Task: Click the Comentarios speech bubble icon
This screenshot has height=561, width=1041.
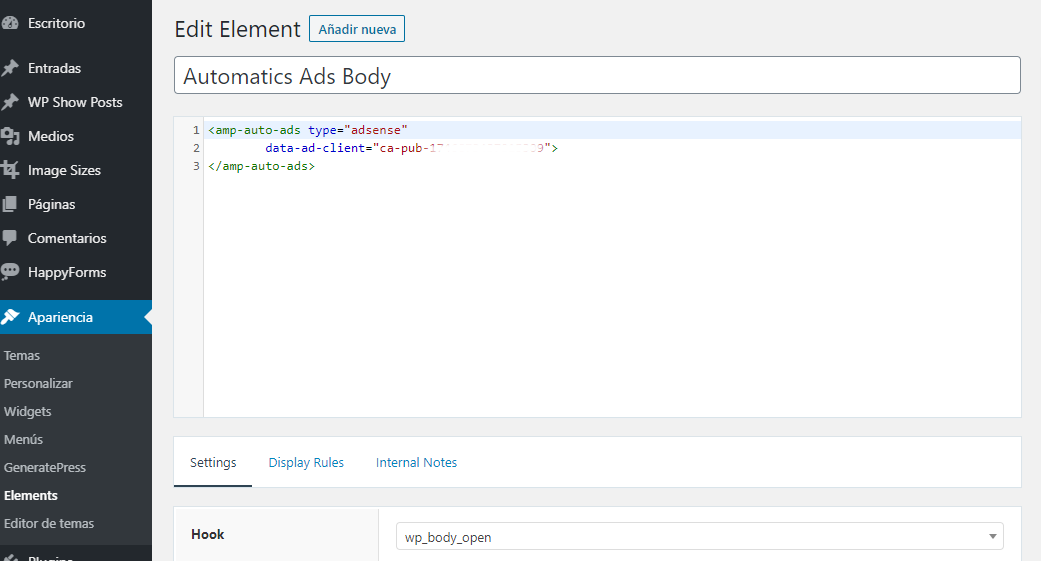Action: [x=10, y=238]
